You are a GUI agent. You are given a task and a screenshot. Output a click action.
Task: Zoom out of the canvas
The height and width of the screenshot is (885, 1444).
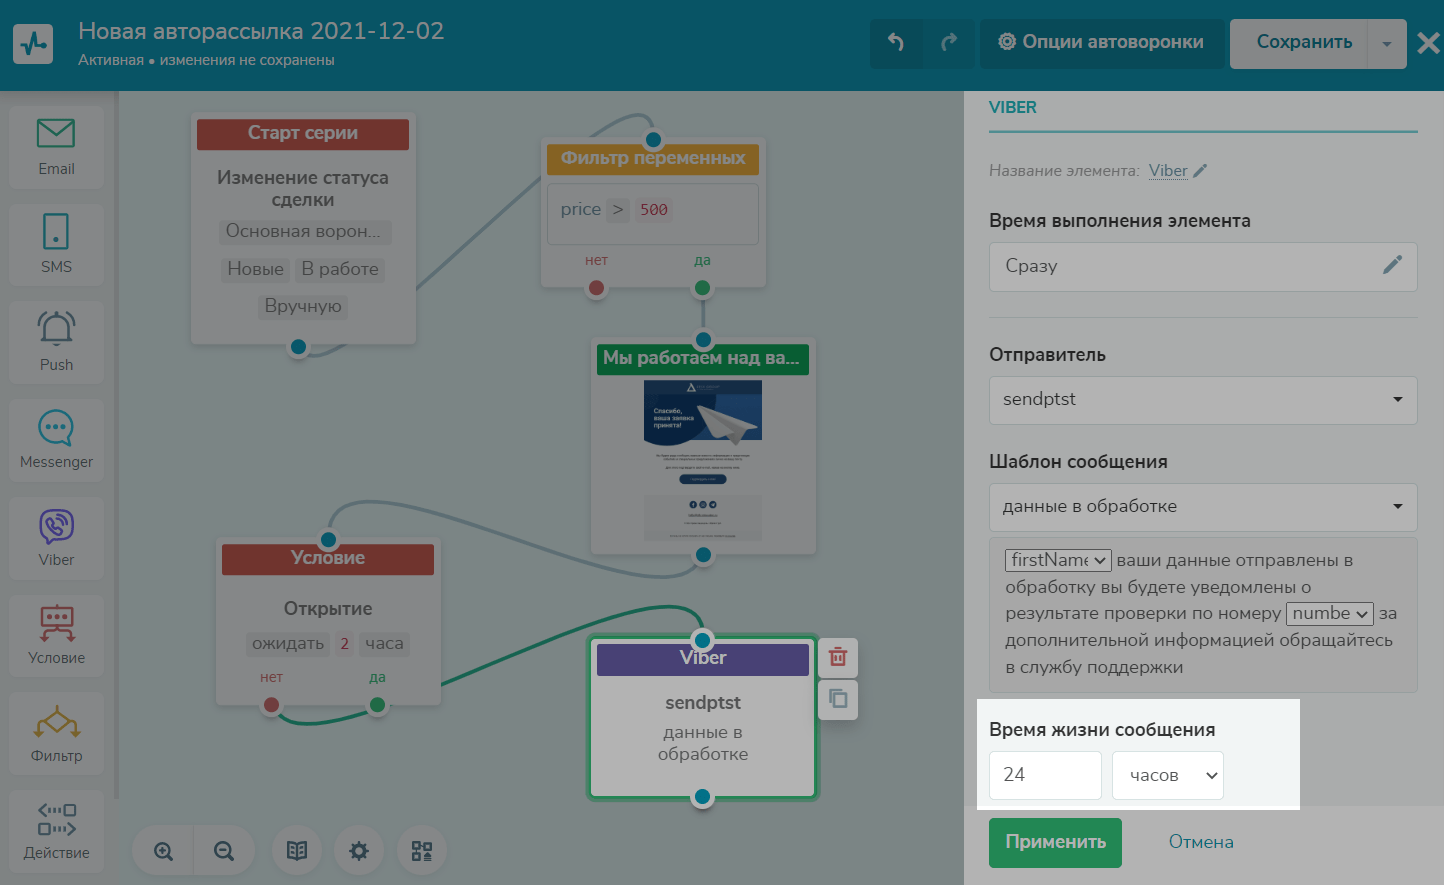pyautogui.click(x=224, y=851)
